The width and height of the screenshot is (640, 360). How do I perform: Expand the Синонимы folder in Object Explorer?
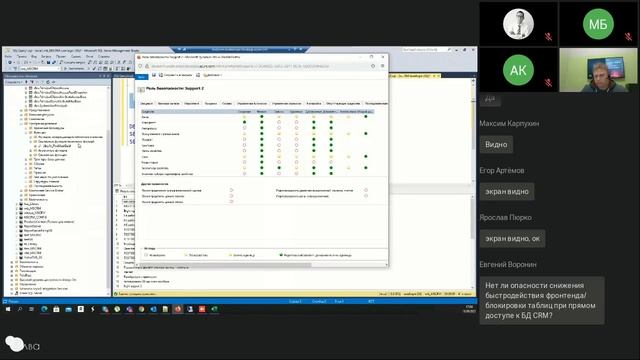point(21,119)
